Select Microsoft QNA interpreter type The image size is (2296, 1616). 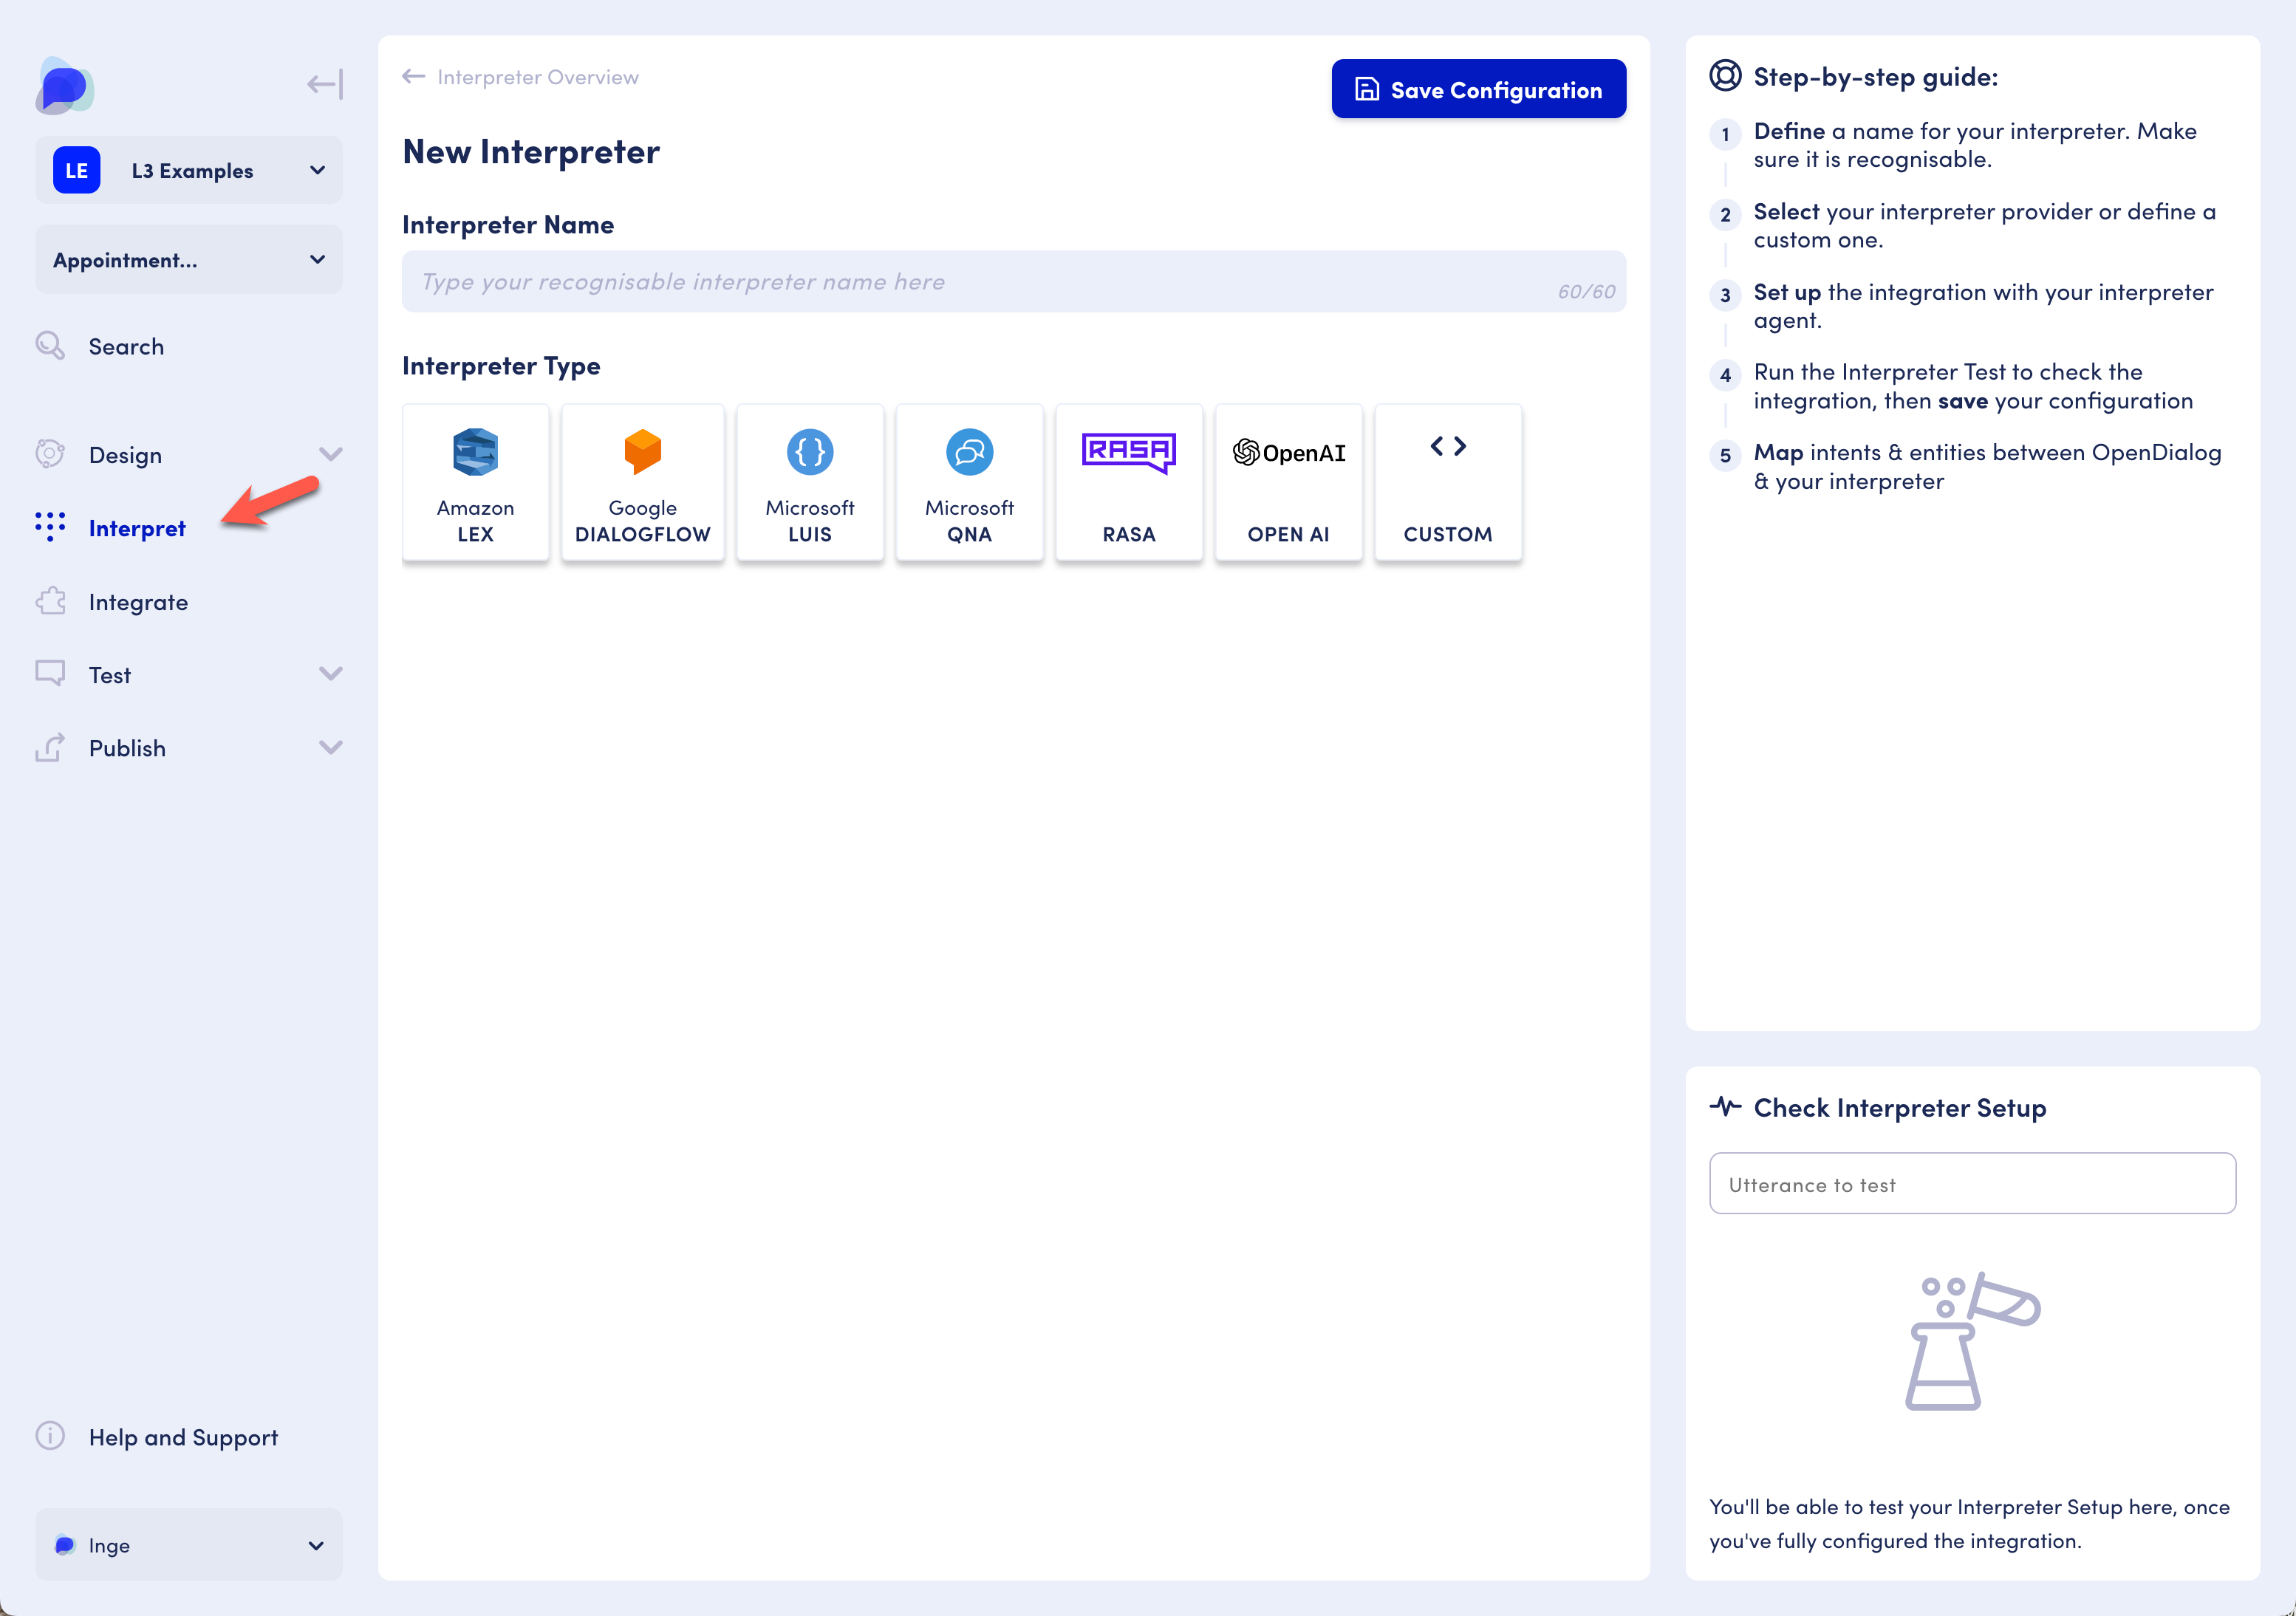968,482
